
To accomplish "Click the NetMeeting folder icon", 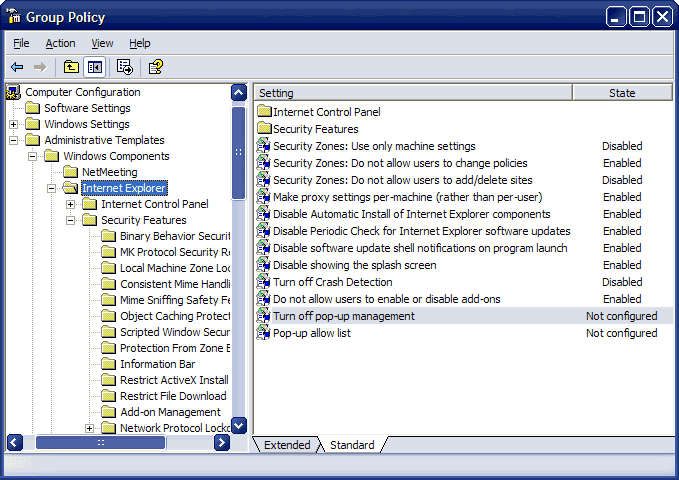I will [x=71, y=172].
